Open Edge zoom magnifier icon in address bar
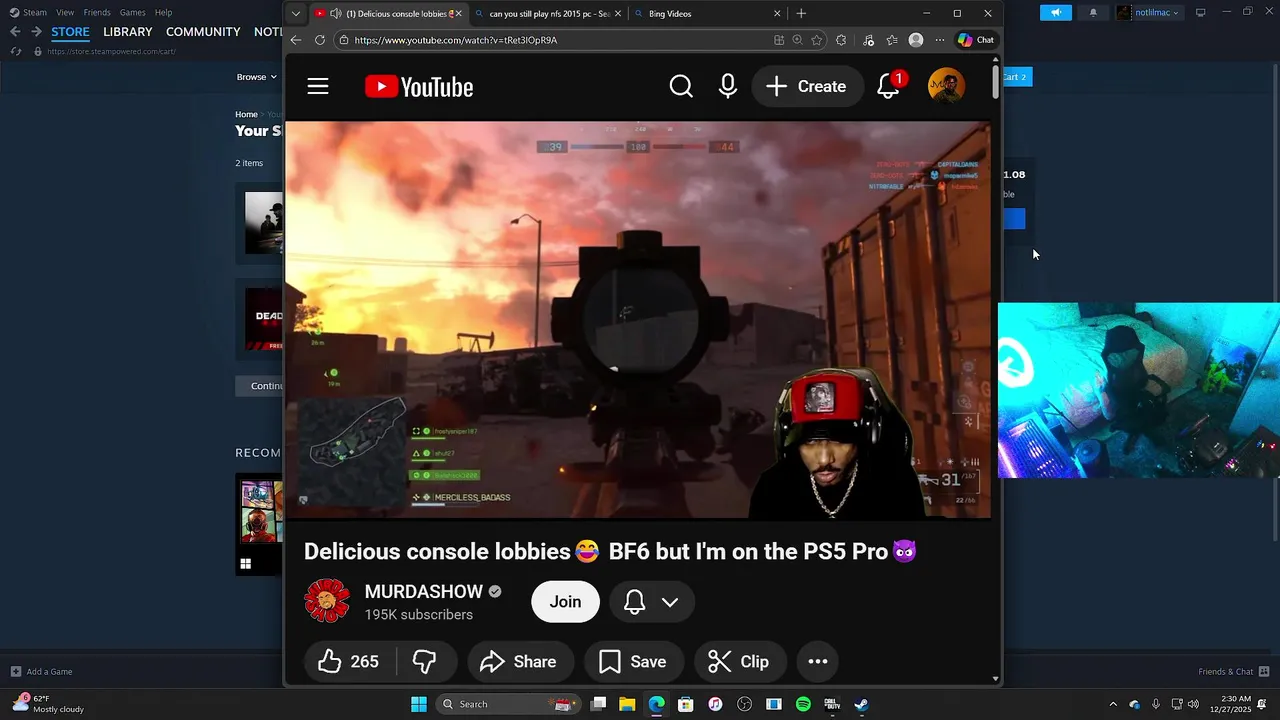The width and height of the screenshot is (1280, 720). coord(797,40)
